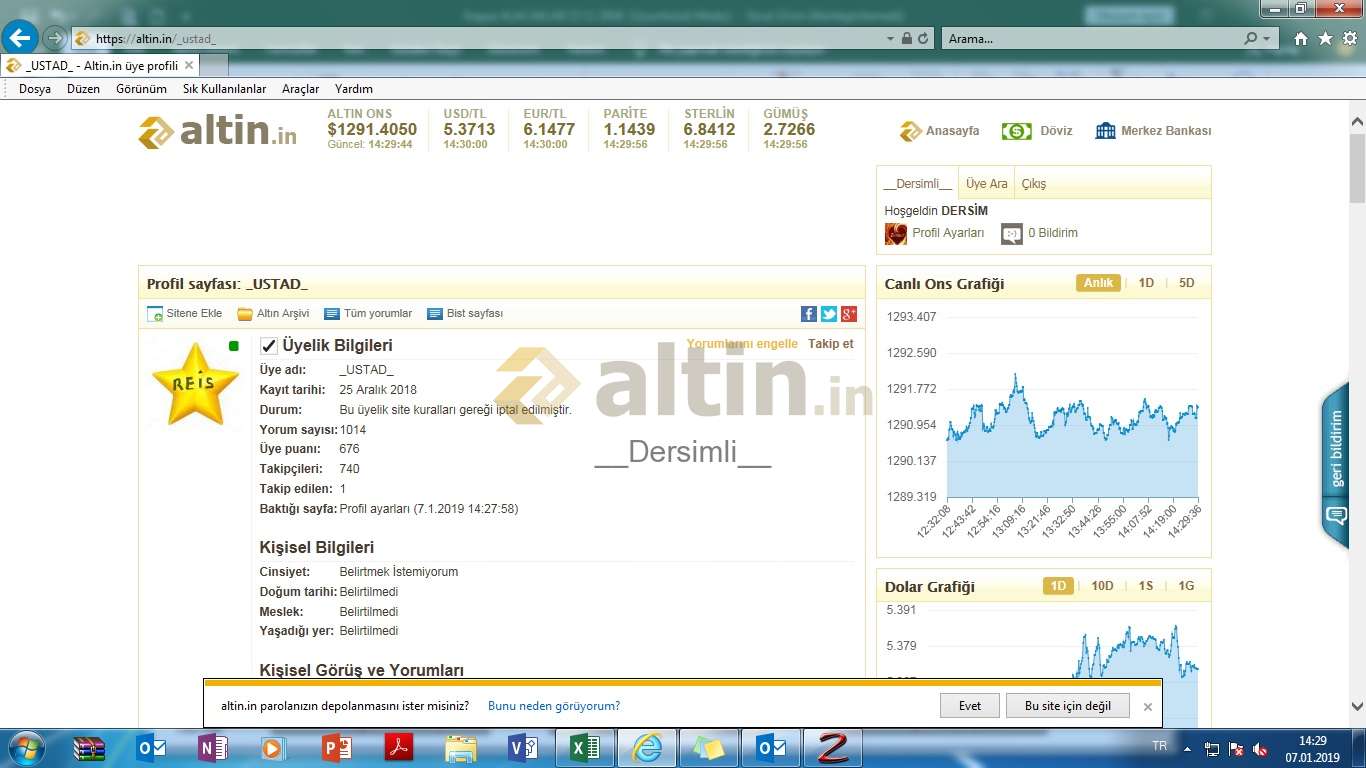Click the browser Forward arrow button
Viewport: 1366px width, 768px height.
[55, 38]
